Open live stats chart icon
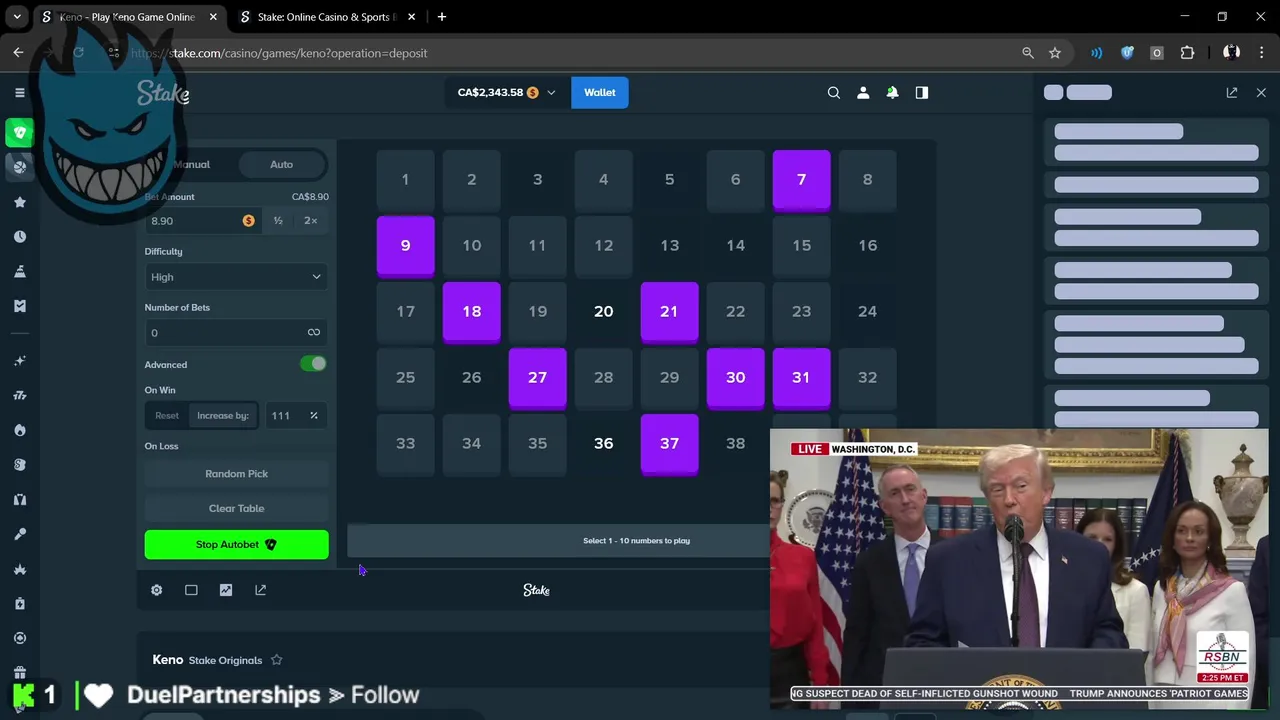The width and height of the screenshot is (1280, 720). tap(226, 590)
